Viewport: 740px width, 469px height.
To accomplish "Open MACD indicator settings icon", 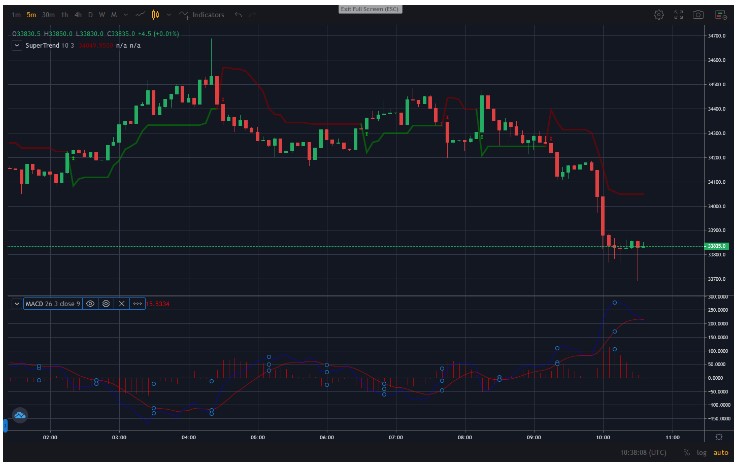I will coord(106,304).
